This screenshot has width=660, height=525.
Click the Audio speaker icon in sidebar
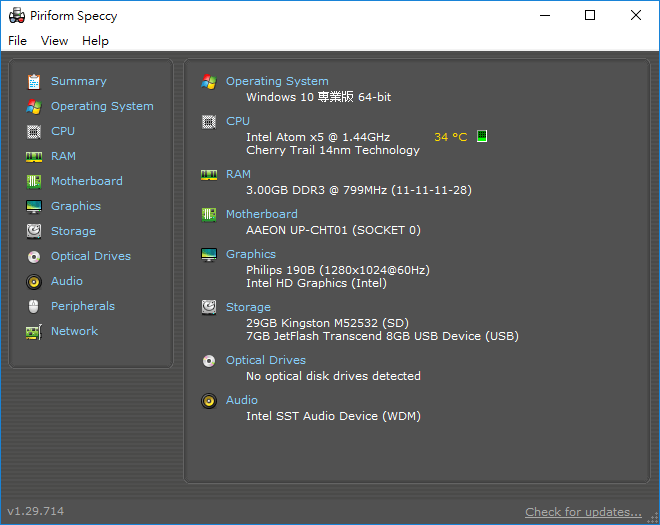tap(34, 281)
